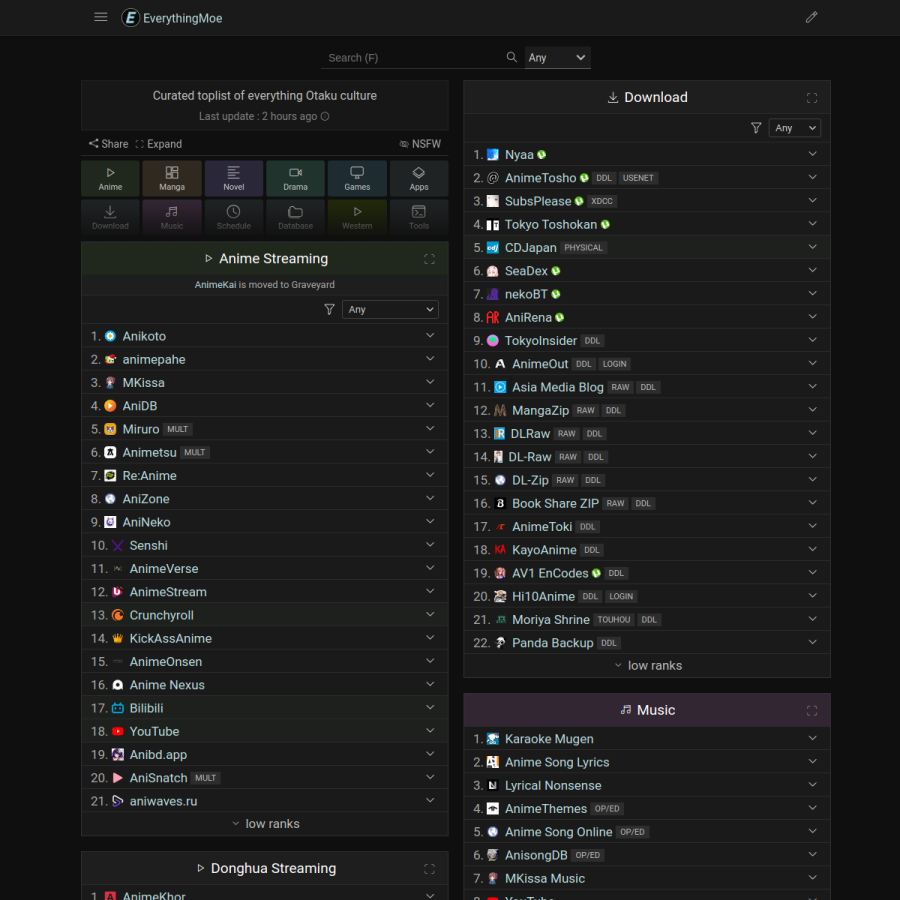The width and height of the screenshot is (900, 900).
Task: Open the SubsPlease link
Action: pos(538,201)
